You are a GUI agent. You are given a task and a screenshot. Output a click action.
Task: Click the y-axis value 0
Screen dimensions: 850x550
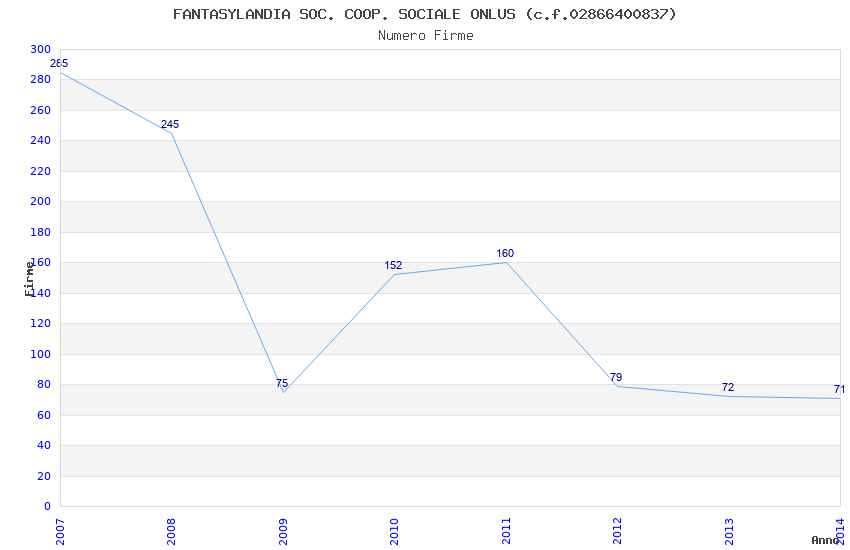[47, 507]
